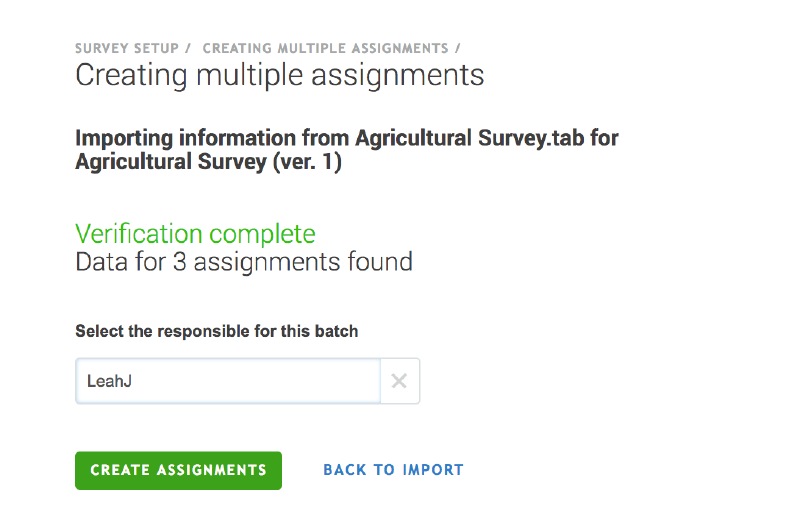The height and width of the screenshot is (528, 800).
Task: Select the Creating Multiple Assignments breadcrumb
Action: [x=325, y=48]
